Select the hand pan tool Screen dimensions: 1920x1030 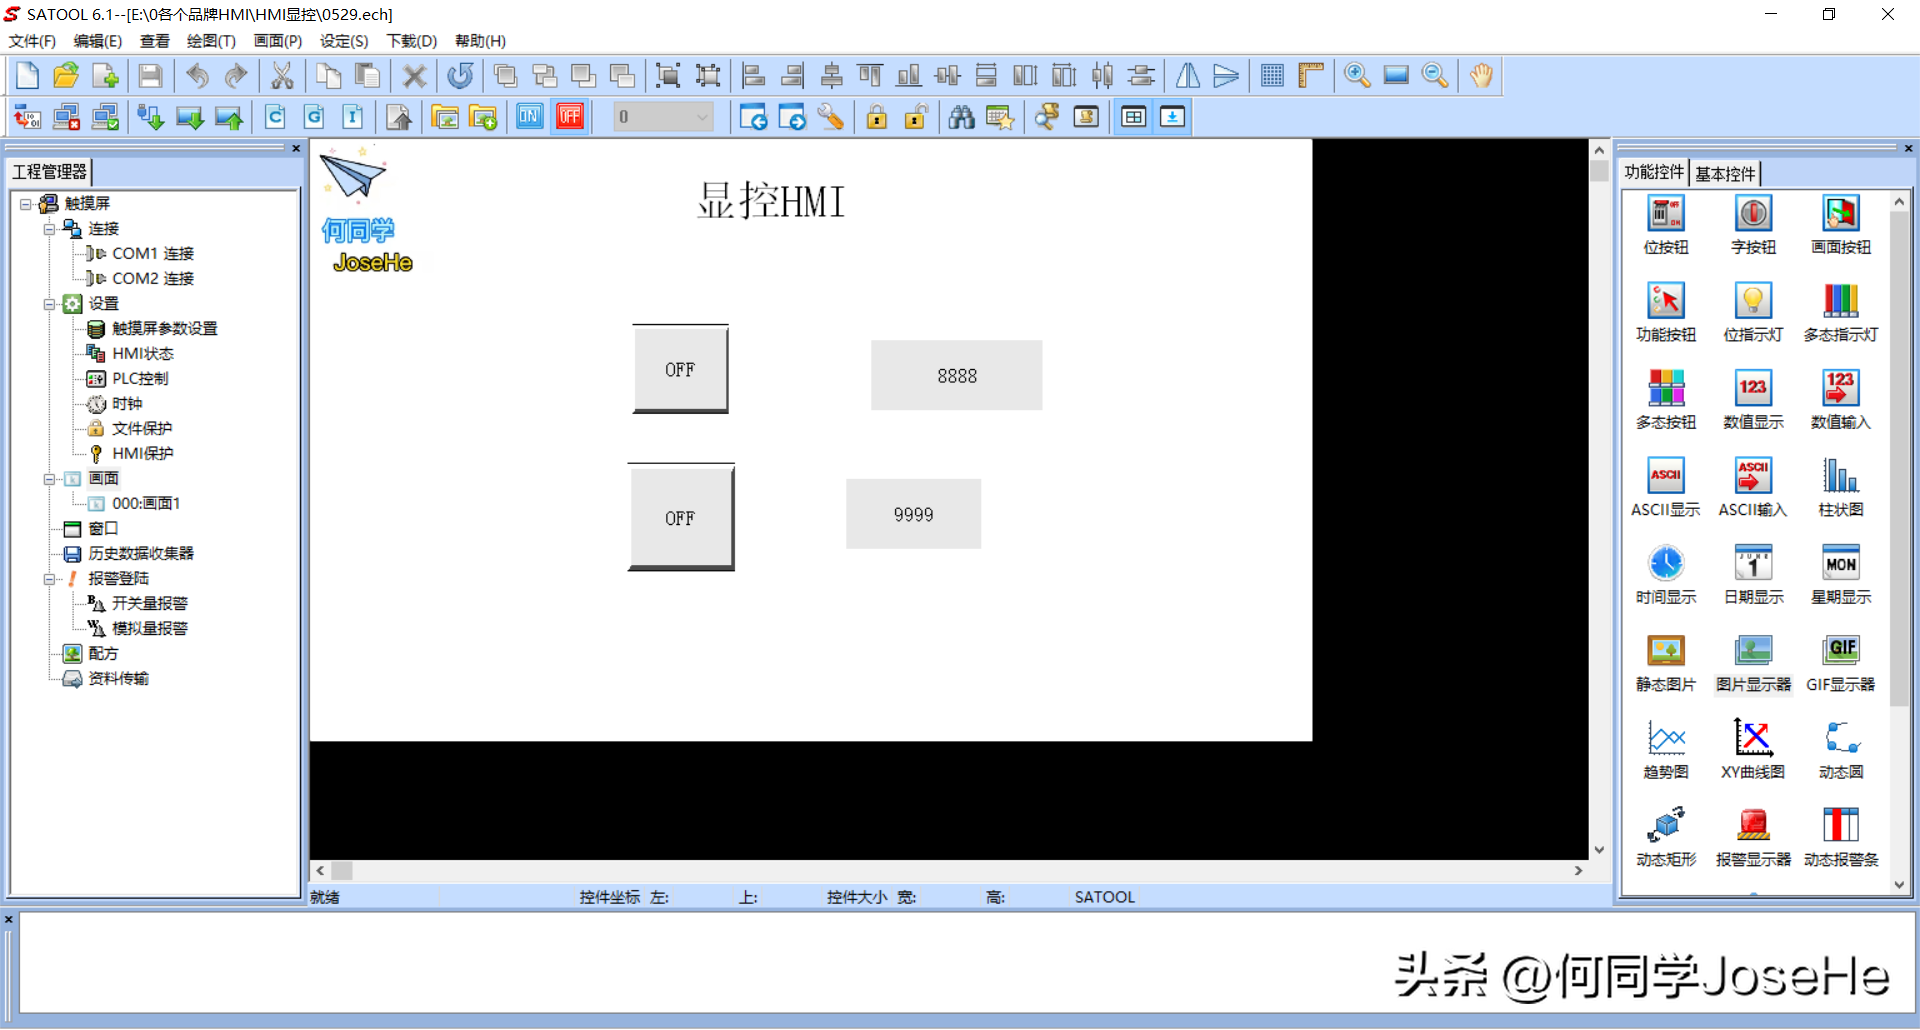(x=1481, y=76)
